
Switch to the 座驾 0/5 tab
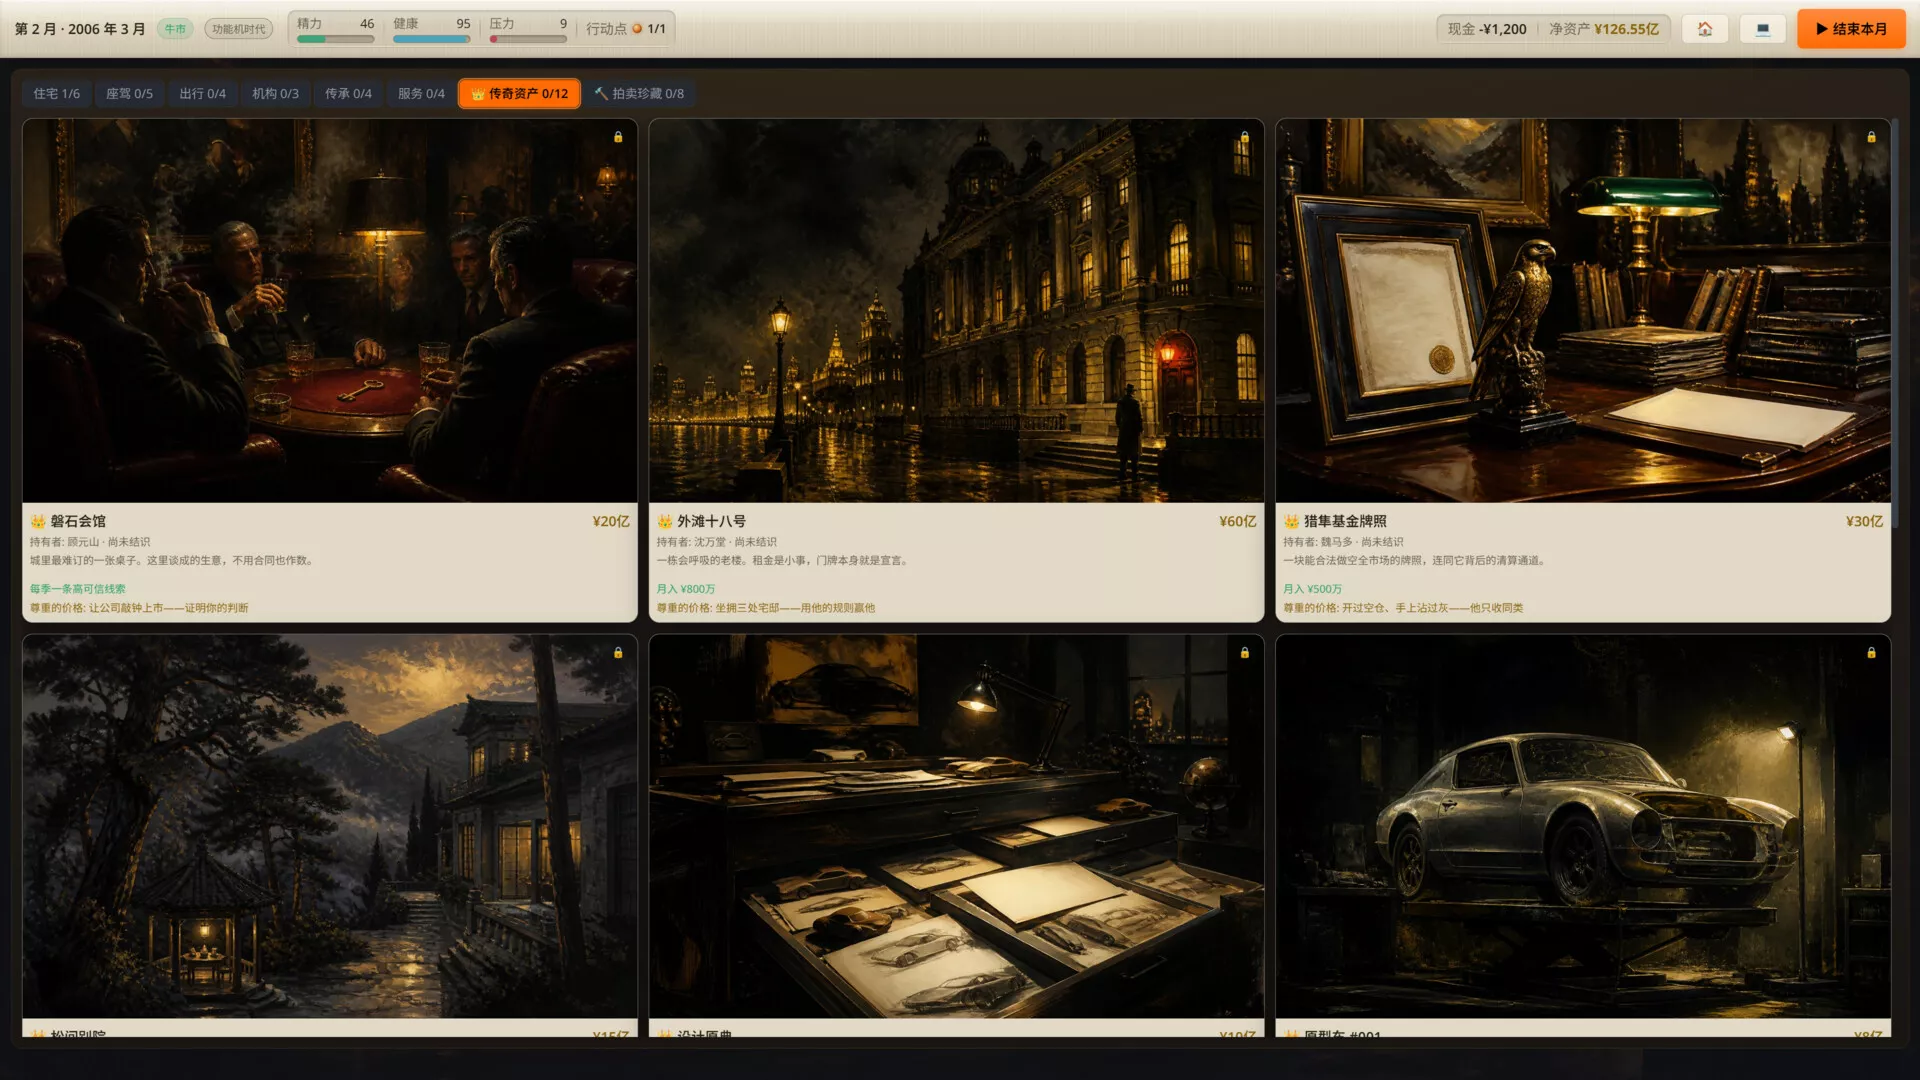(x=130, y=93)
